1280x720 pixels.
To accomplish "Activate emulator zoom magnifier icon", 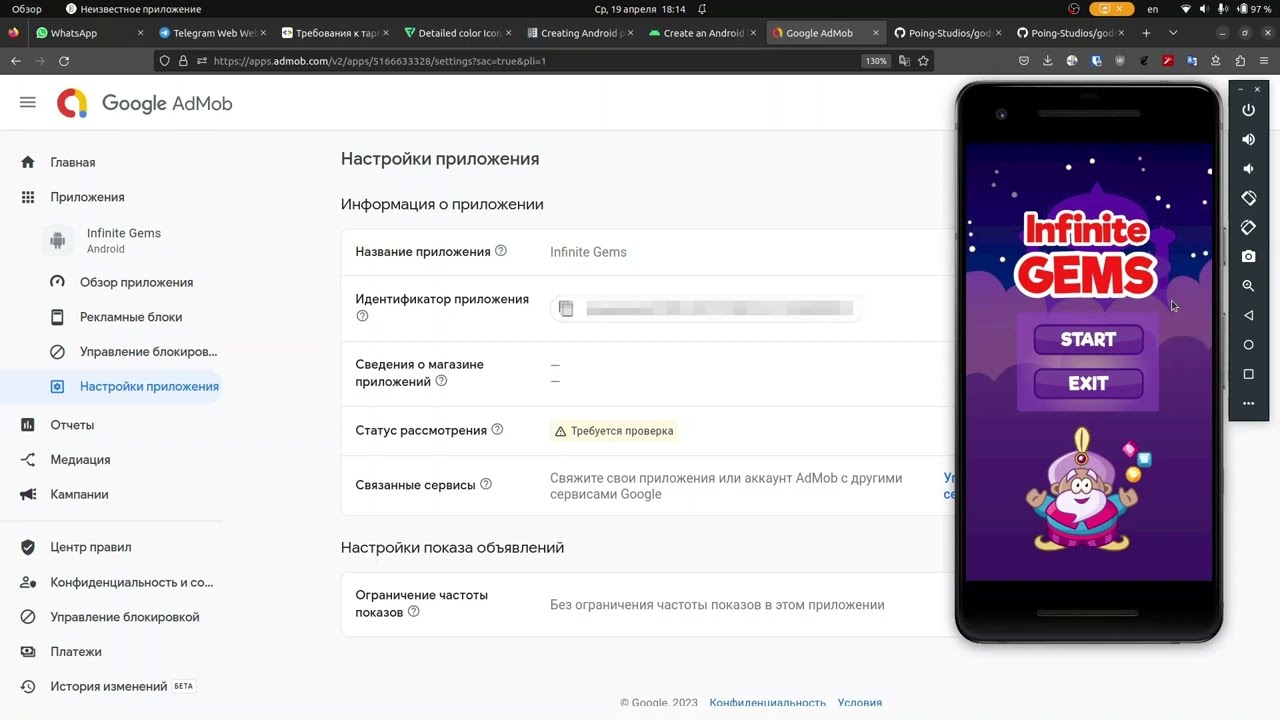I will click(1248, 286).
